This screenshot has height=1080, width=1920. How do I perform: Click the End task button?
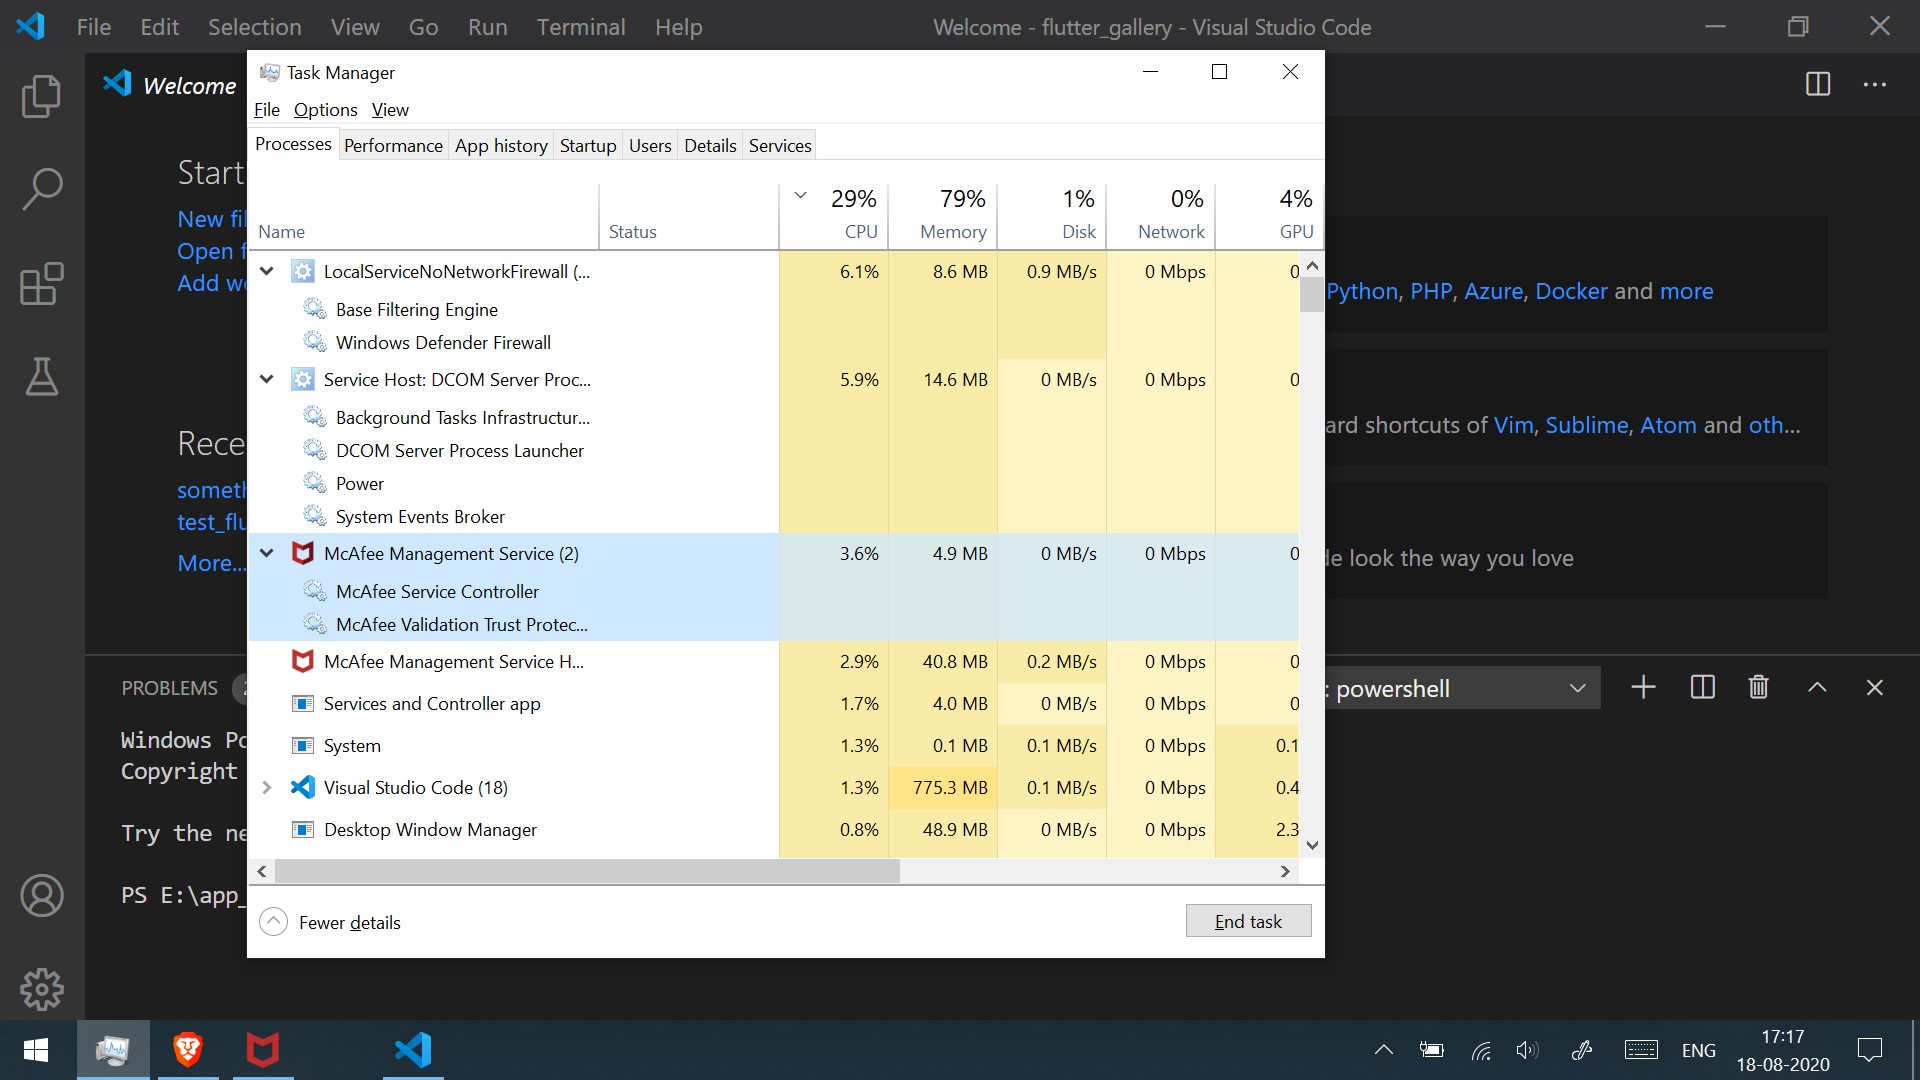[1247, 921]
